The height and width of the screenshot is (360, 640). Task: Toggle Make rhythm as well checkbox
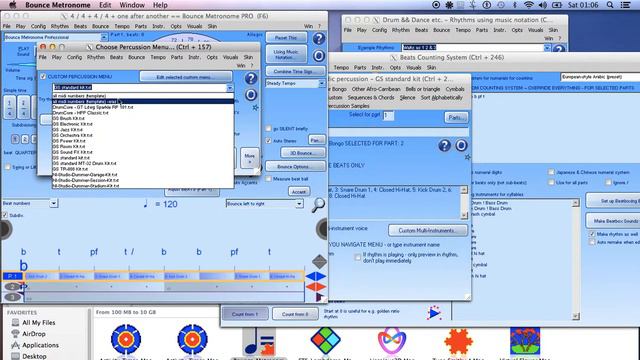tap(592, 234)
